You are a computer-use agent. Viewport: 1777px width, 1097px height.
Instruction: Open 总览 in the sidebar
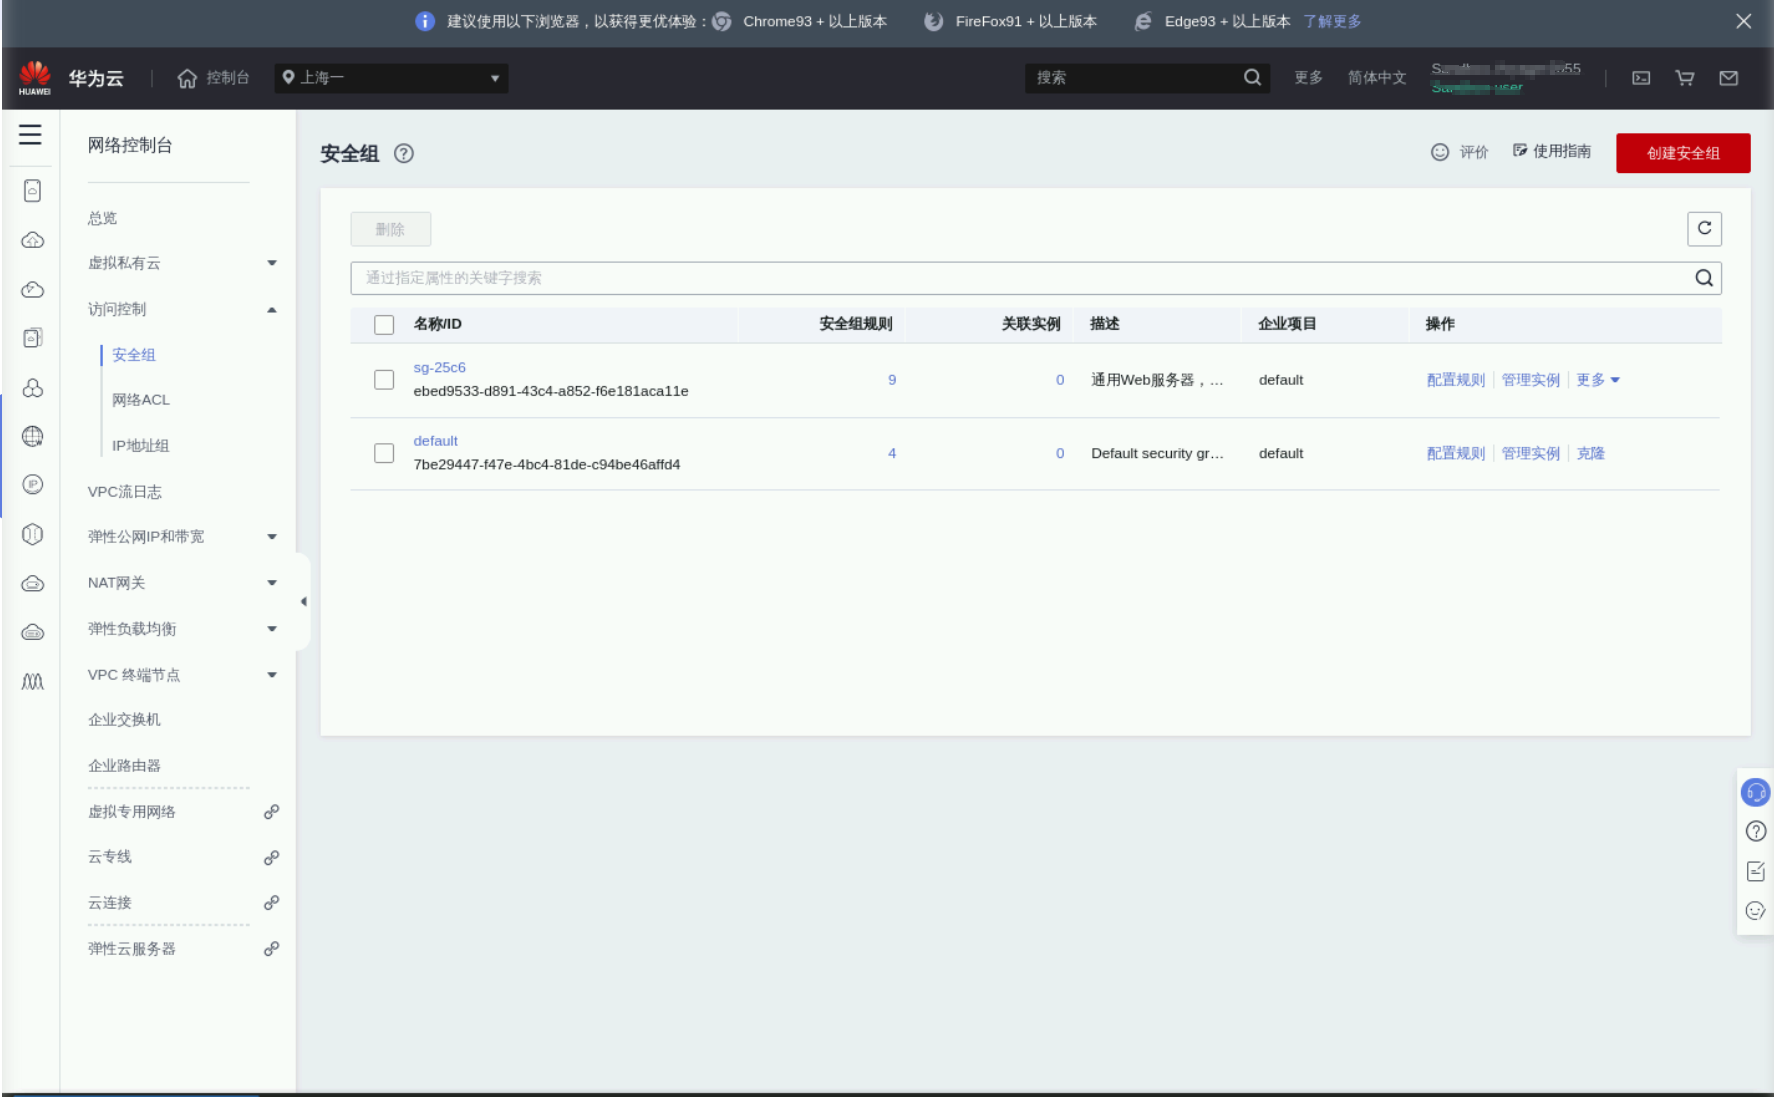coord(103,218)
